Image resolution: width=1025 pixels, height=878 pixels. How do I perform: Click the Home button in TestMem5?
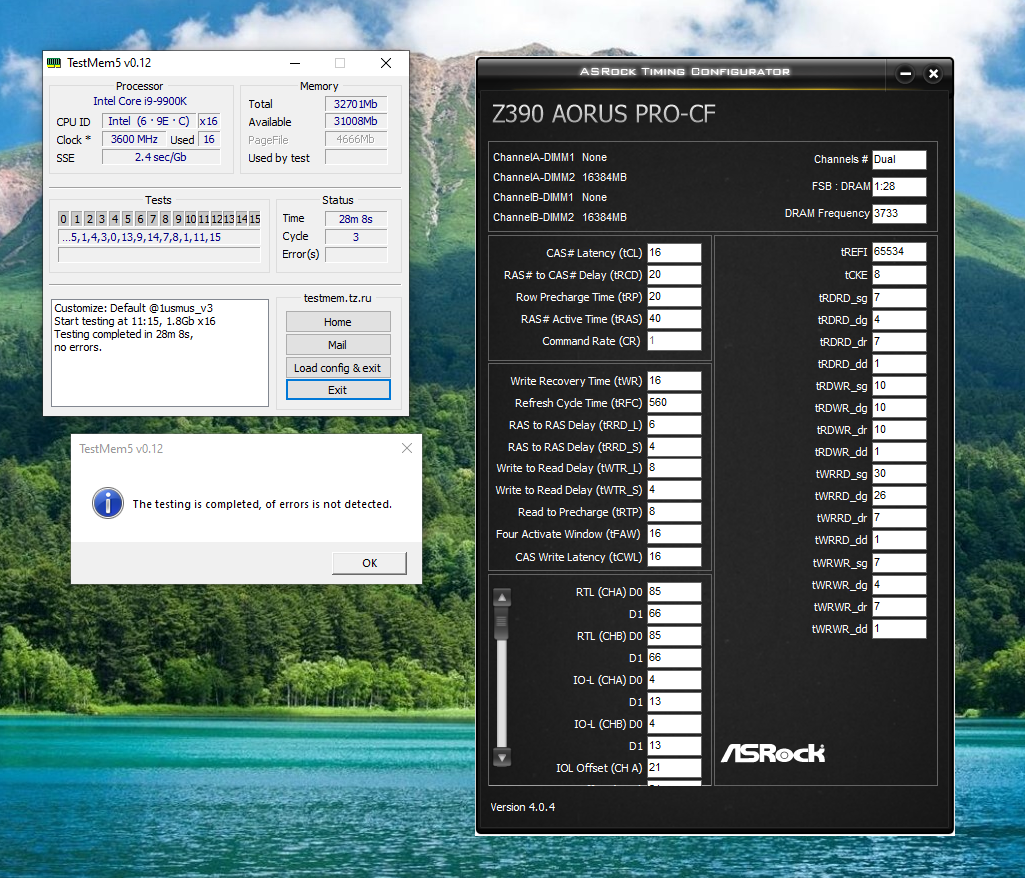[338, 322]
